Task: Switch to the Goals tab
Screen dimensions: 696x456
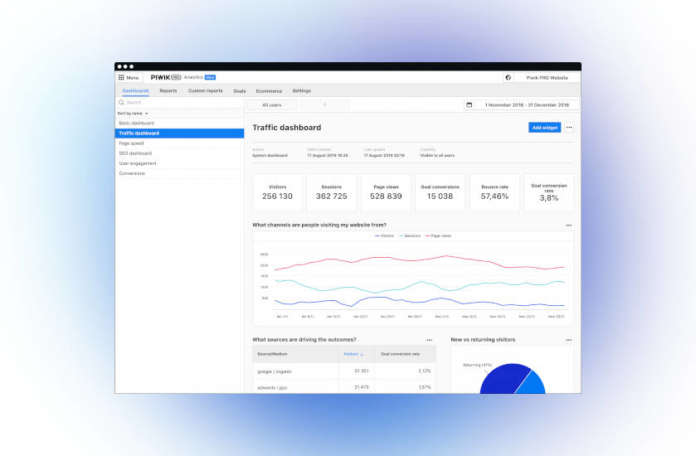Action: pos(240,91)
